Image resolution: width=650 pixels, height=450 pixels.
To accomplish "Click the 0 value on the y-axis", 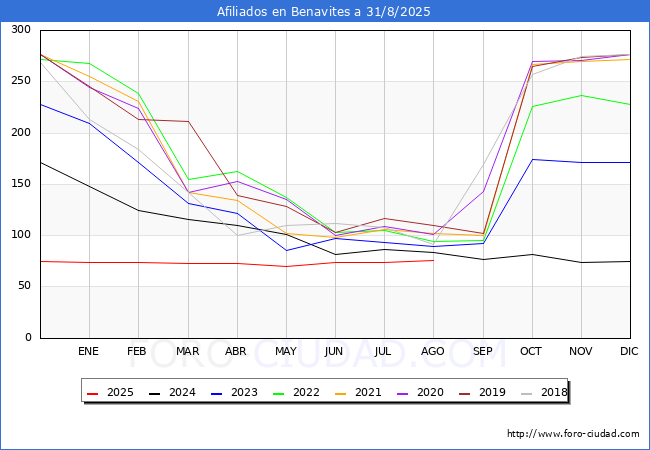I will (28, 337).
